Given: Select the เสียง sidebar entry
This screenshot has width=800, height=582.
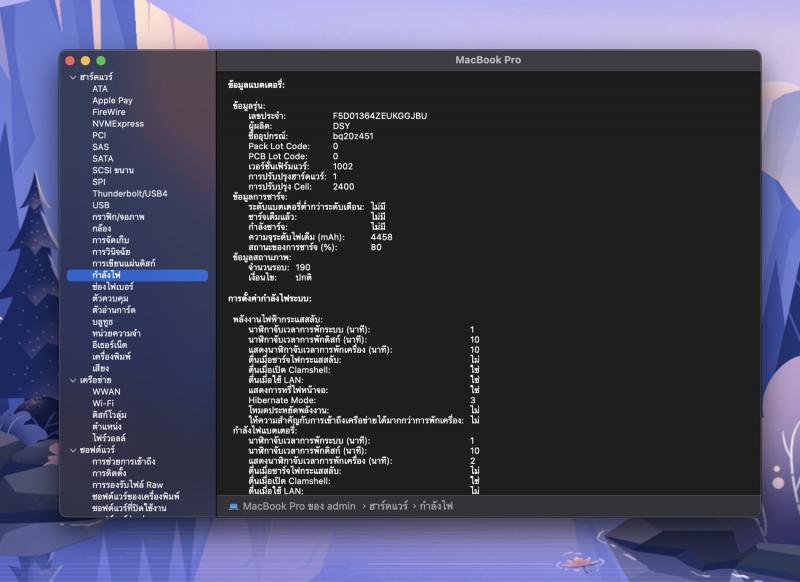Looking at the screenshot, I should pyautogui.click(x=101, y=368).
